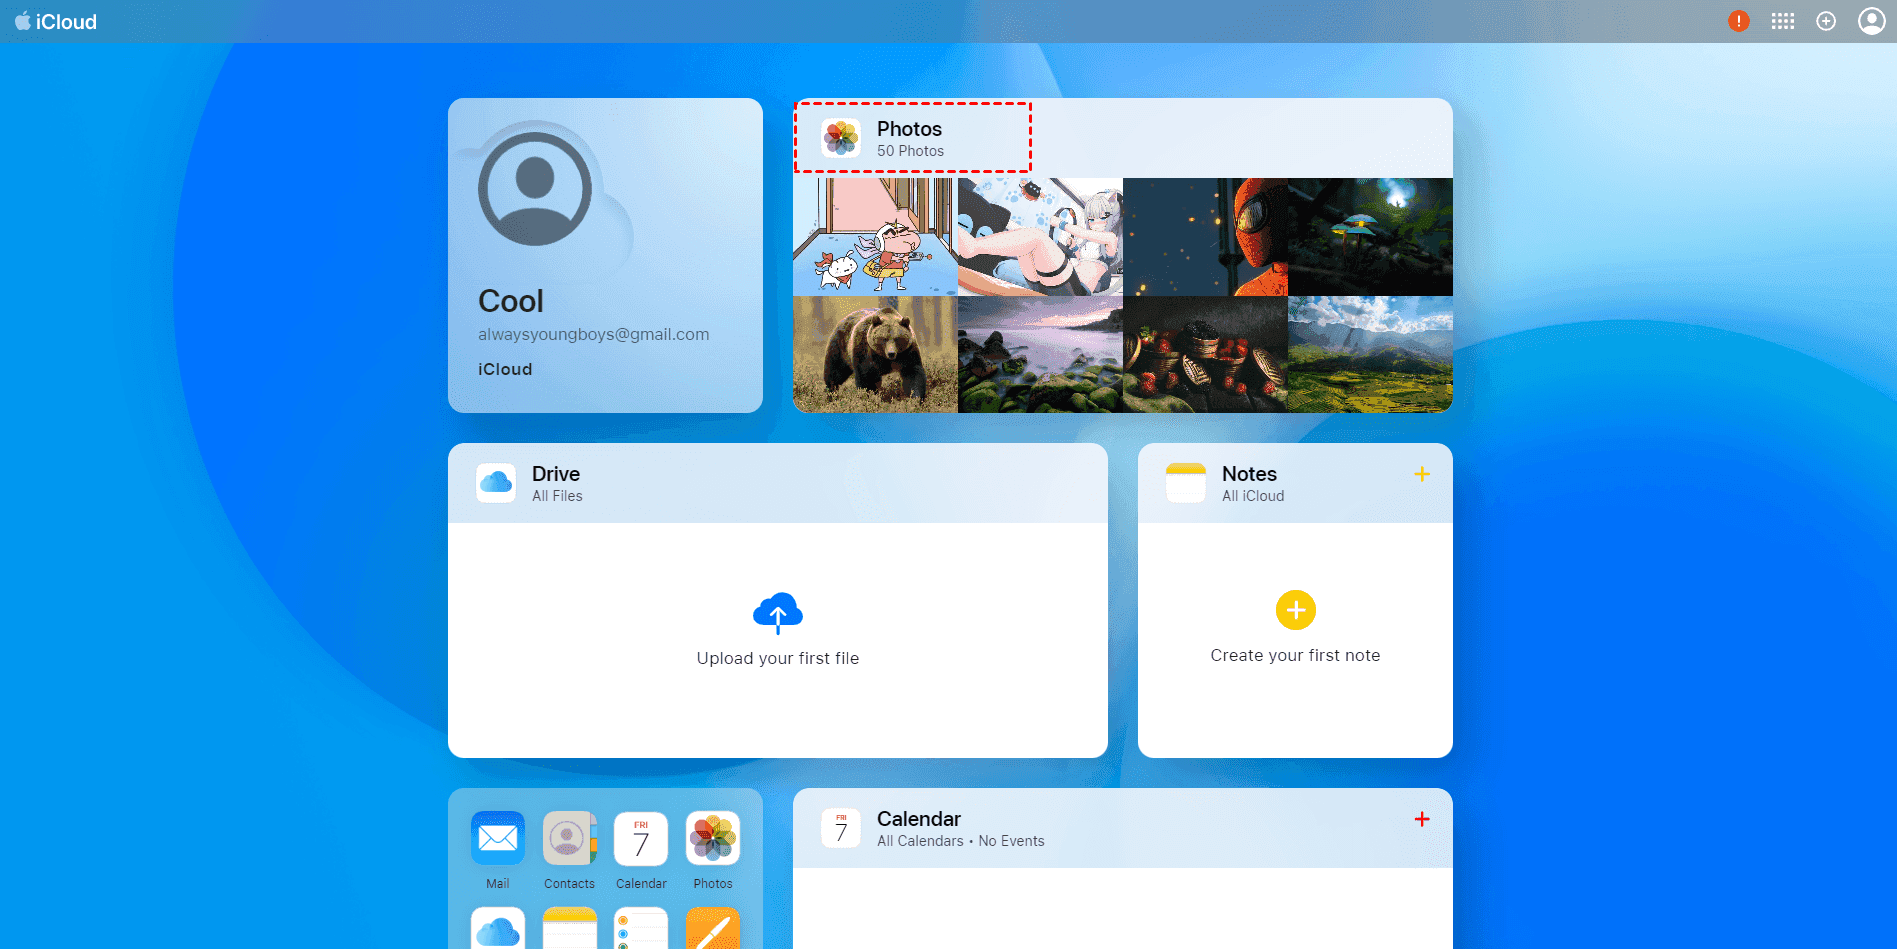Click 'Create your first note' text
The image size is (1897, 949).
[x=1295, y=655]
